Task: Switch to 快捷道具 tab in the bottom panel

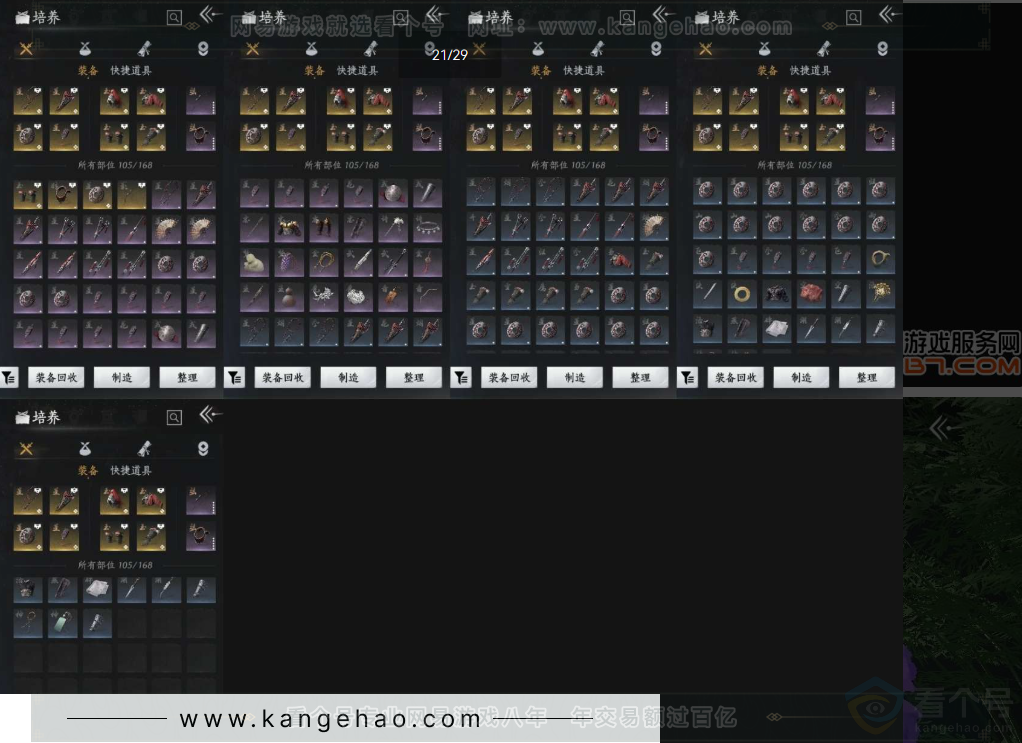Action: click(130, 470)
